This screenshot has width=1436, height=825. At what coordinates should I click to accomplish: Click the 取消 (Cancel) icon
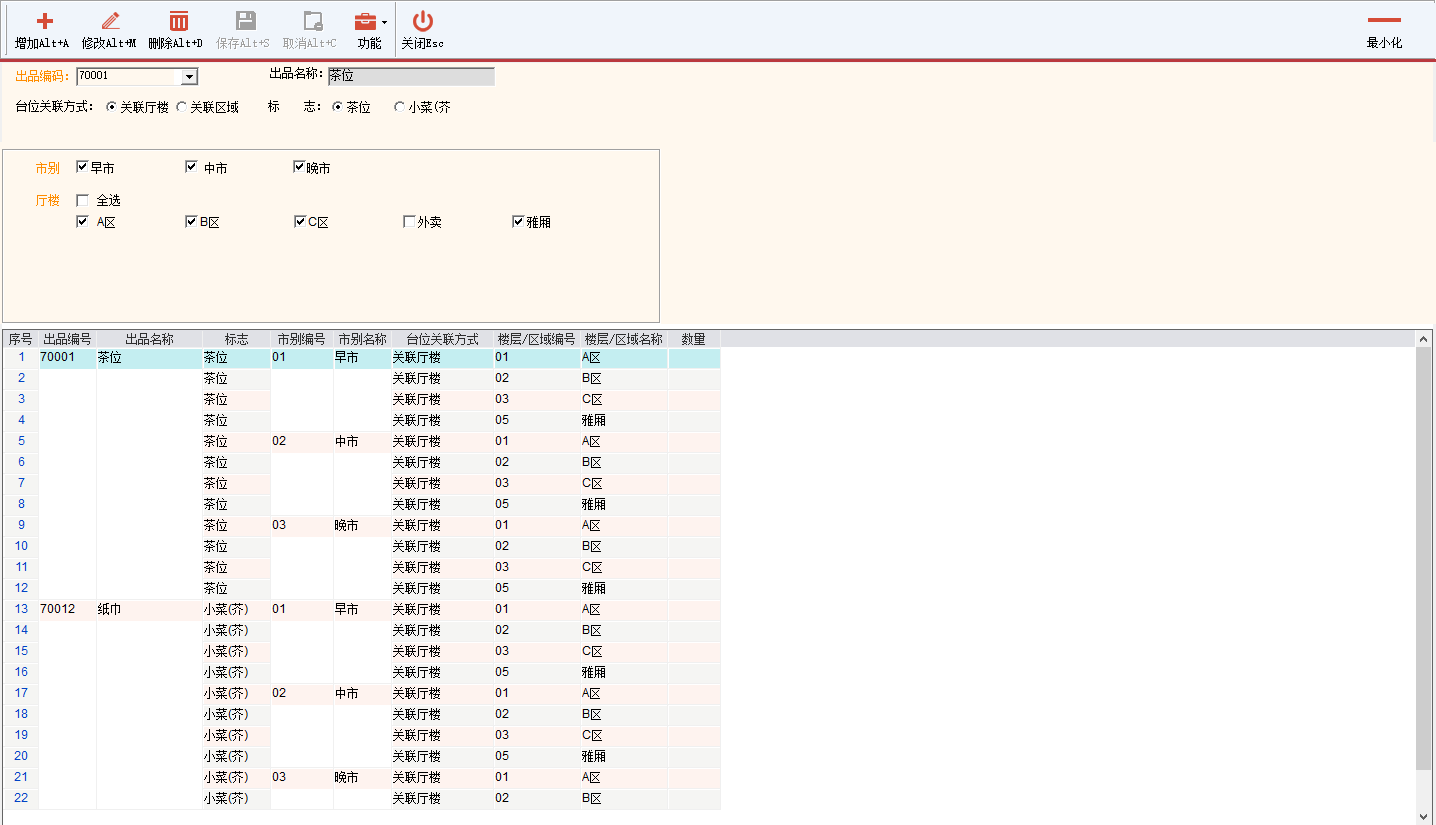312,21
